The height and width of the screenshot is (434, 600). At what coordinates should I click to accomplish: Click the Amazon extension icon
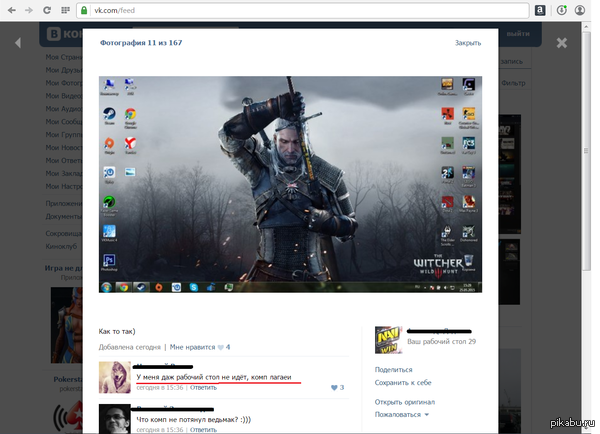click(x=541, y=10)
